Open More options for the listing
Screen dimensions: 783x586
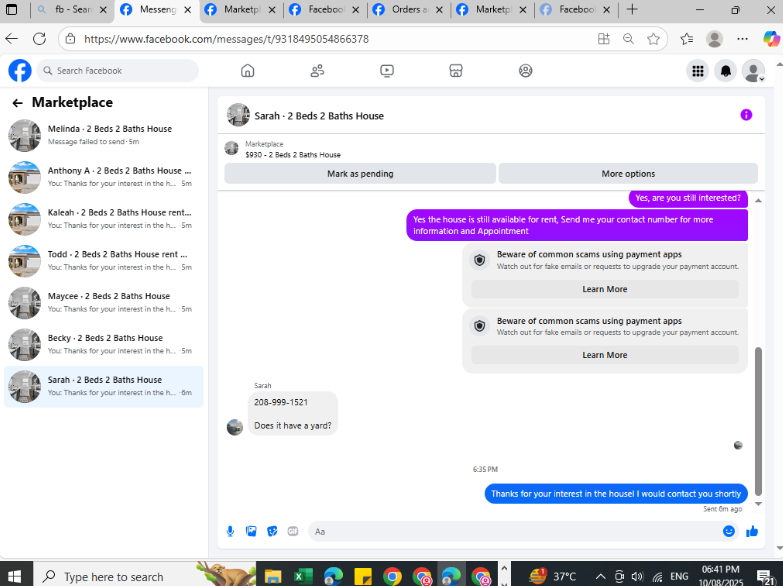(x=628, y=173)
